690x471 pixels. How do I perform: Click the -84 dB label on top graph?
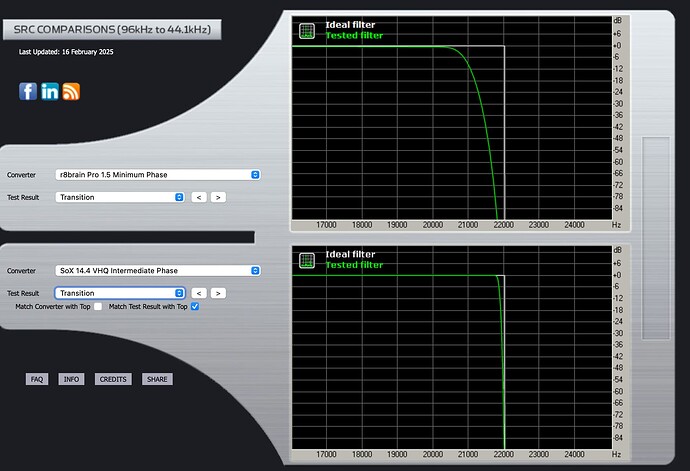[618, 208]
